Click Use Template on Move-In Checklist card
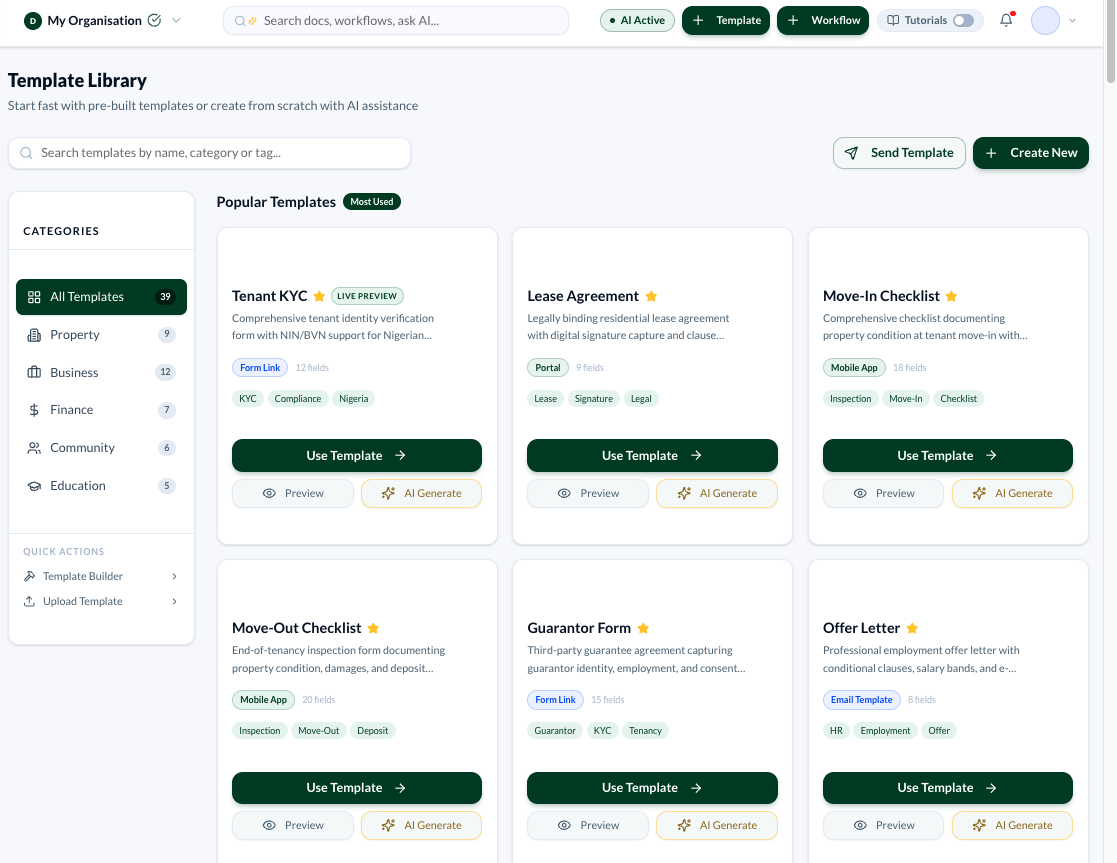 [x=947, y=455]
